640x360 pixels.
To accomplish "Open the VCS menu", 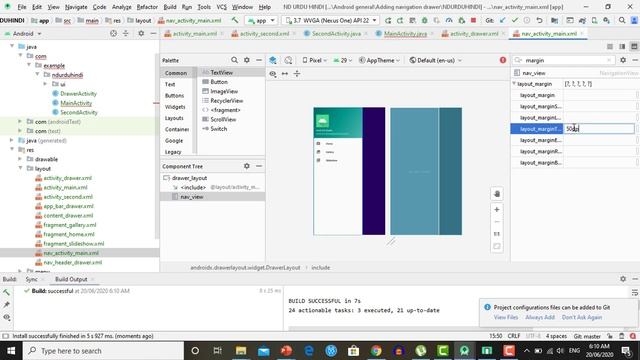I will click(x=221, y=7).
